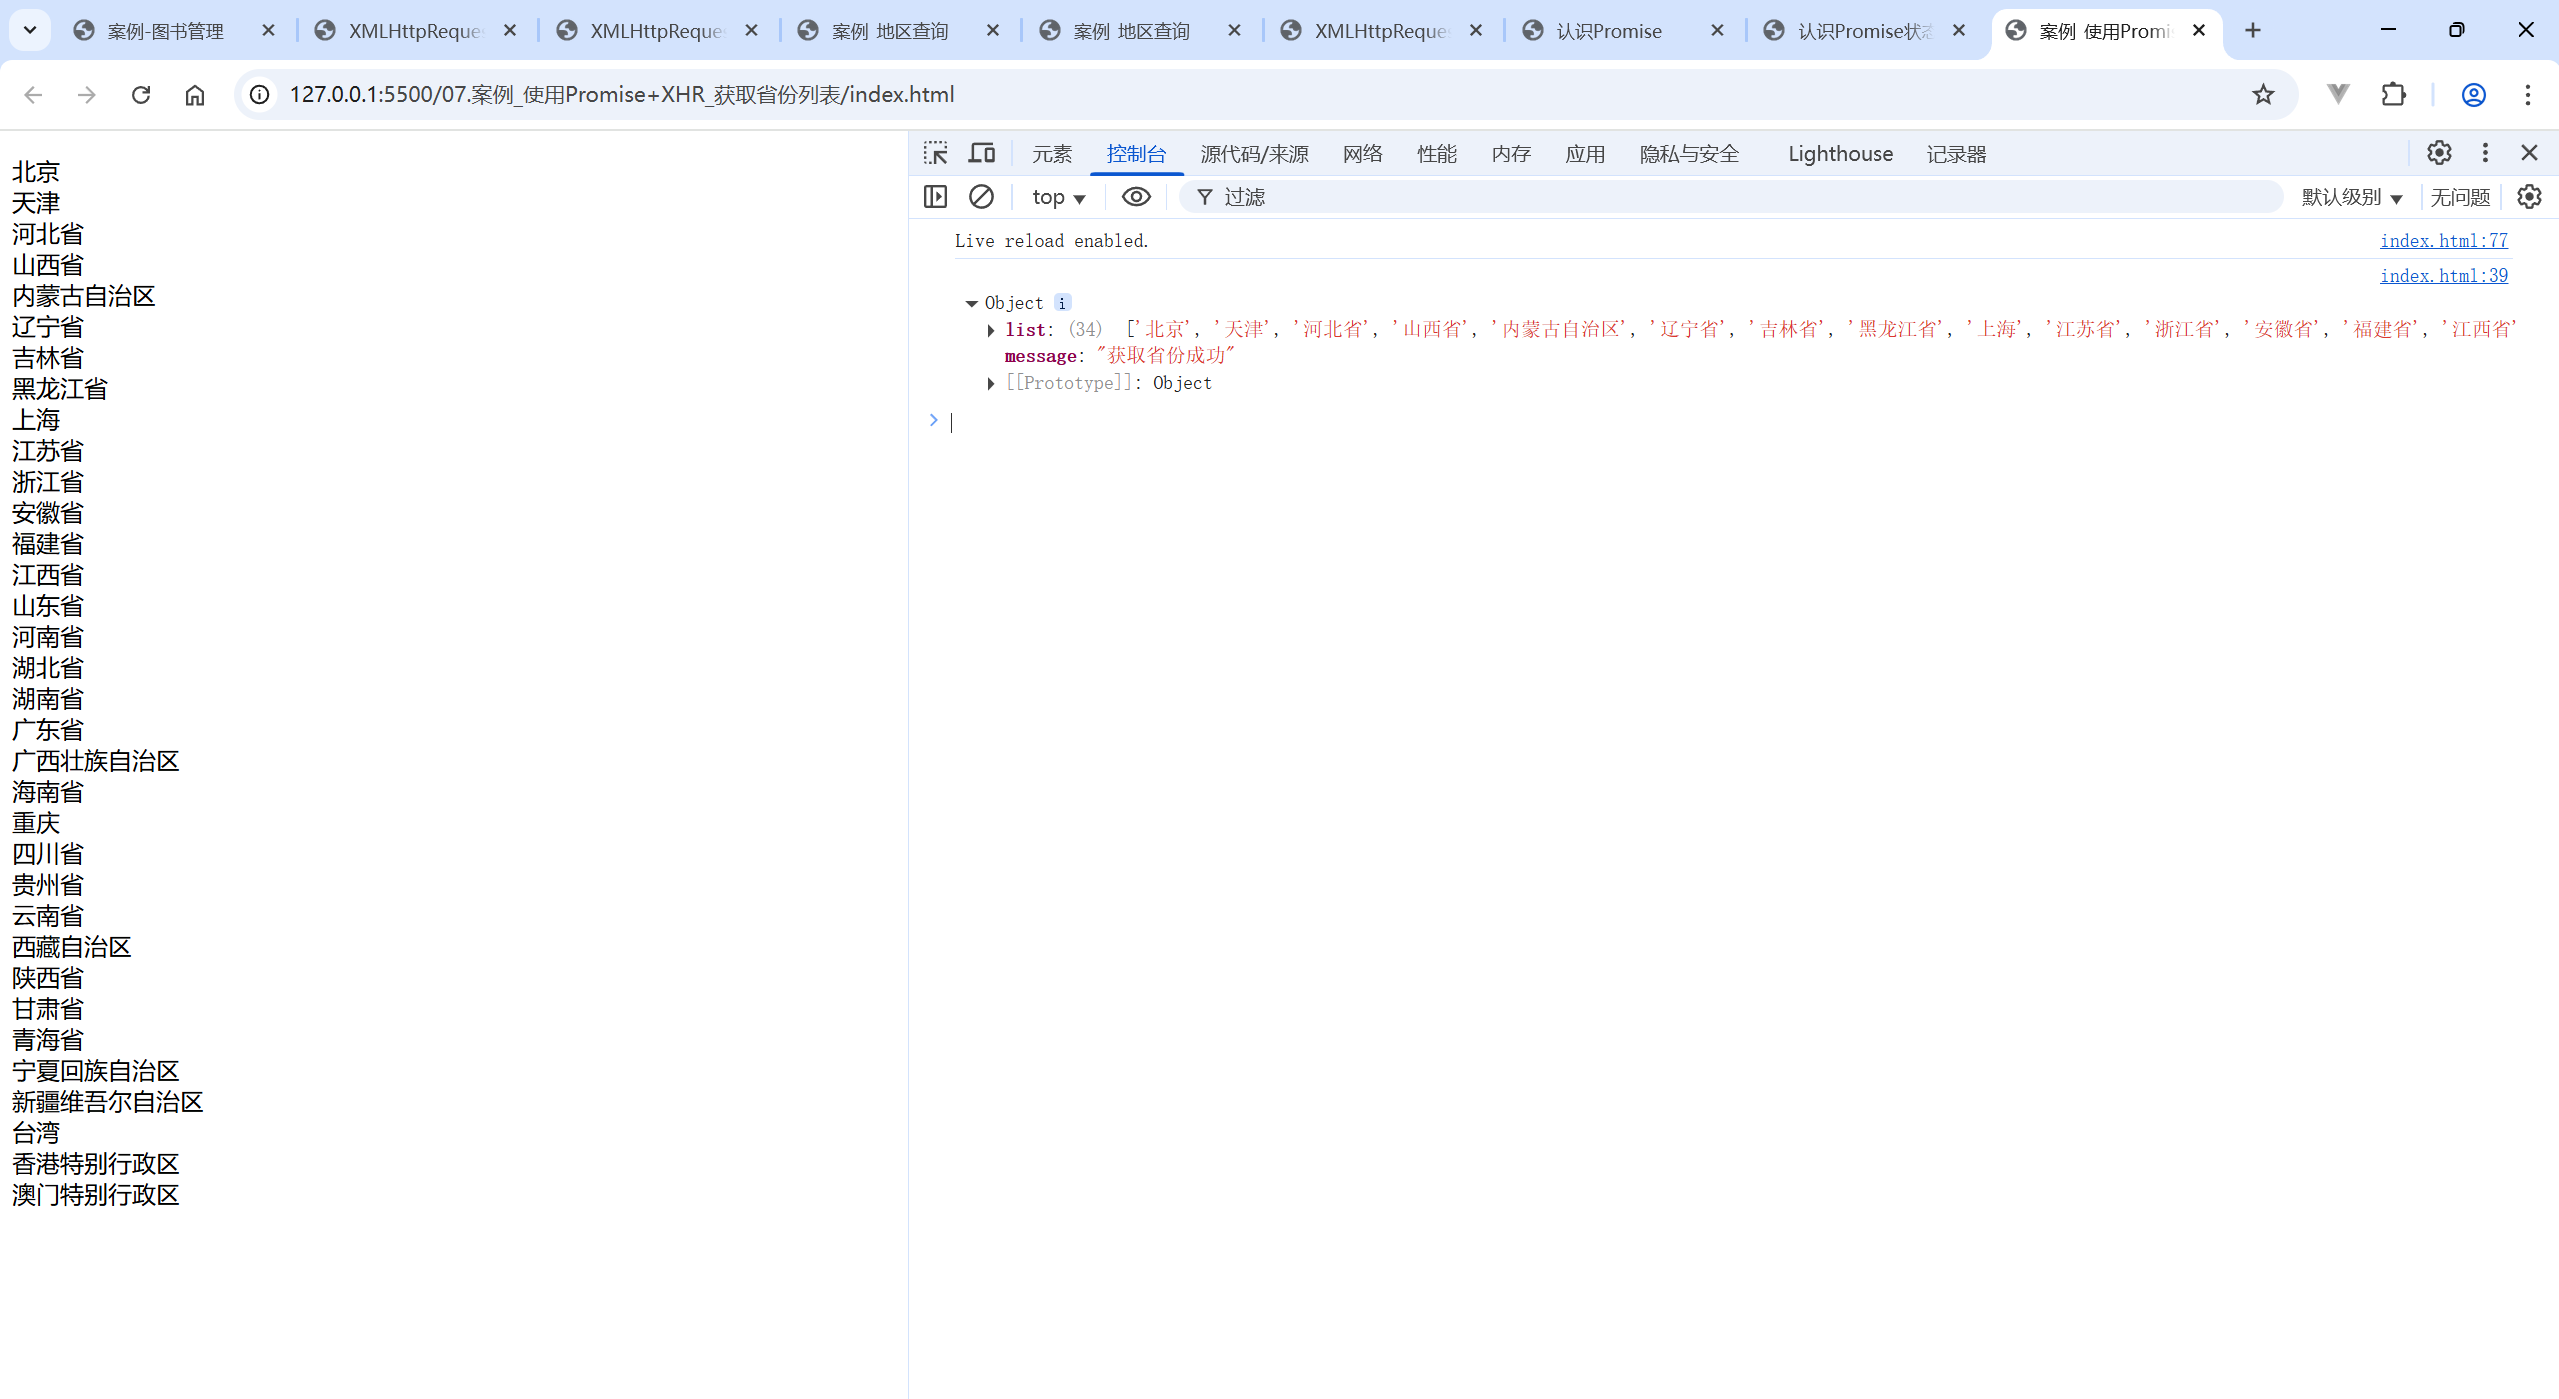2559x1399 pixels.
Task: Toggle the live expression eye icon
Action: pyautogui.click(x=1136, y=197)
